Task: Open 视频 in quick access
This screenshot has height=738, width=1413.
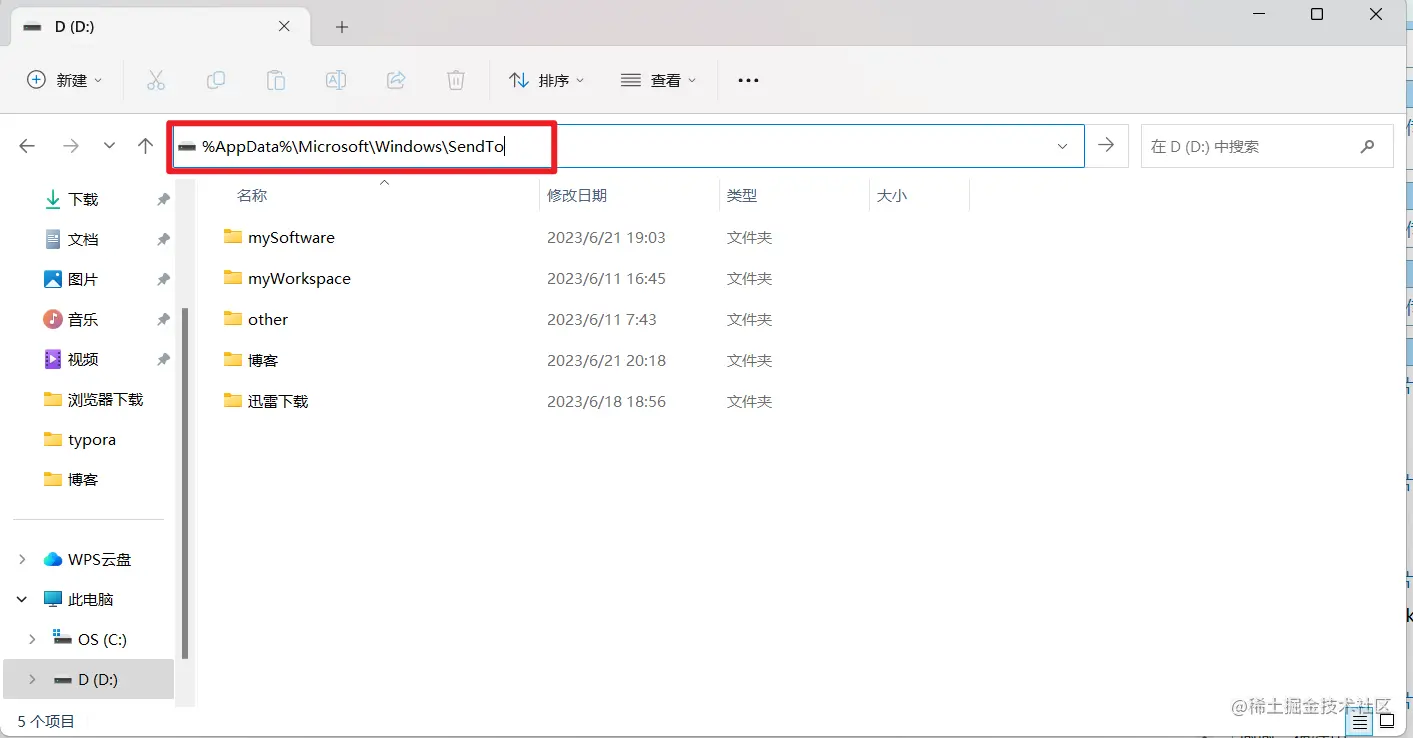Action: click(83, 360)
